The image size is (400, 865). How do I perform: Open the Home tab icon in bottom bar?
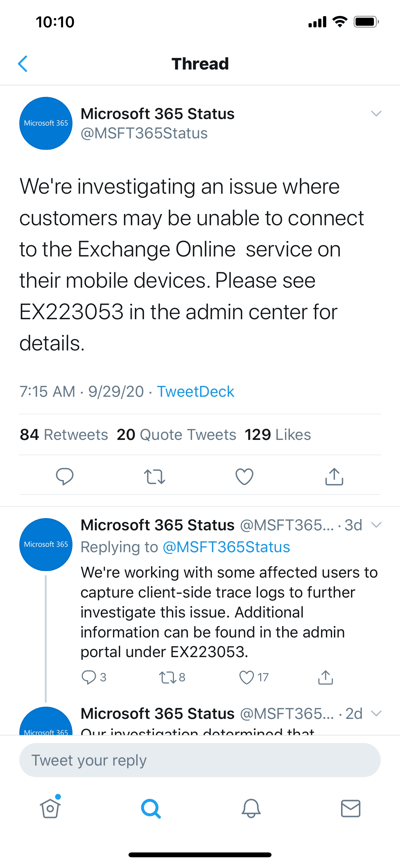coord(50,808)
